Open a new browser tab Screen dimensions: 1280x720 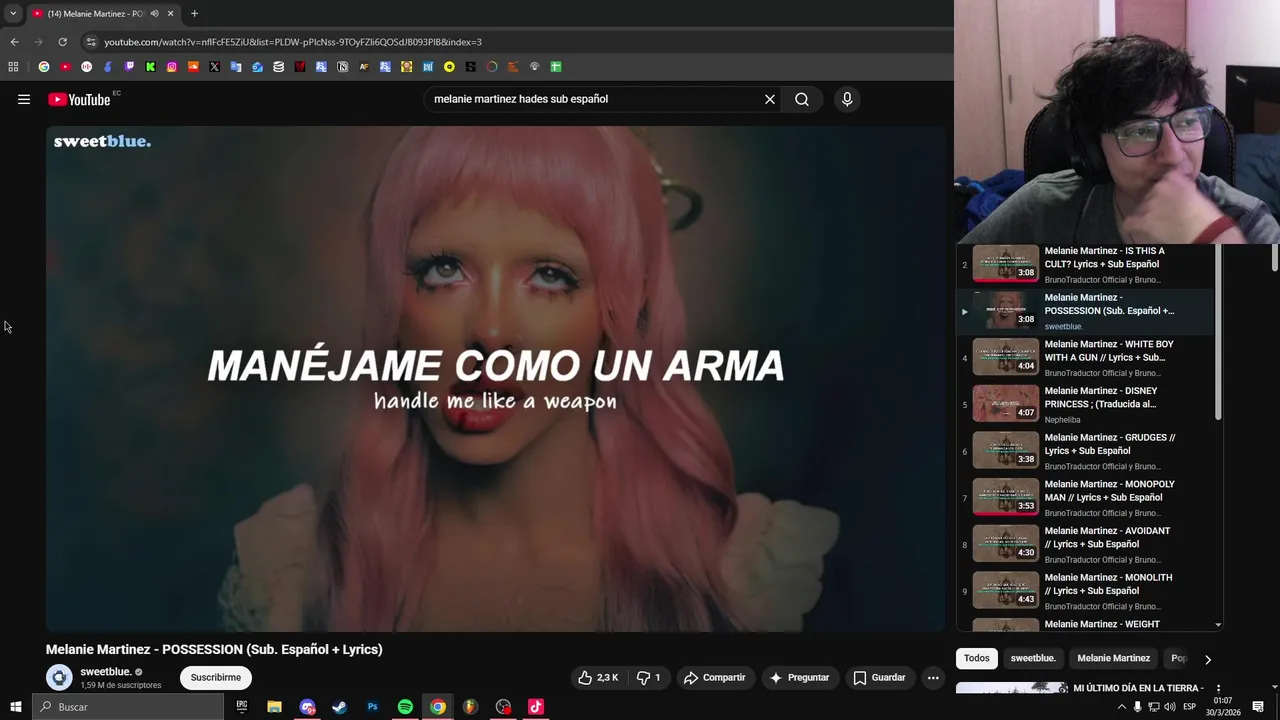coord(194,14)
